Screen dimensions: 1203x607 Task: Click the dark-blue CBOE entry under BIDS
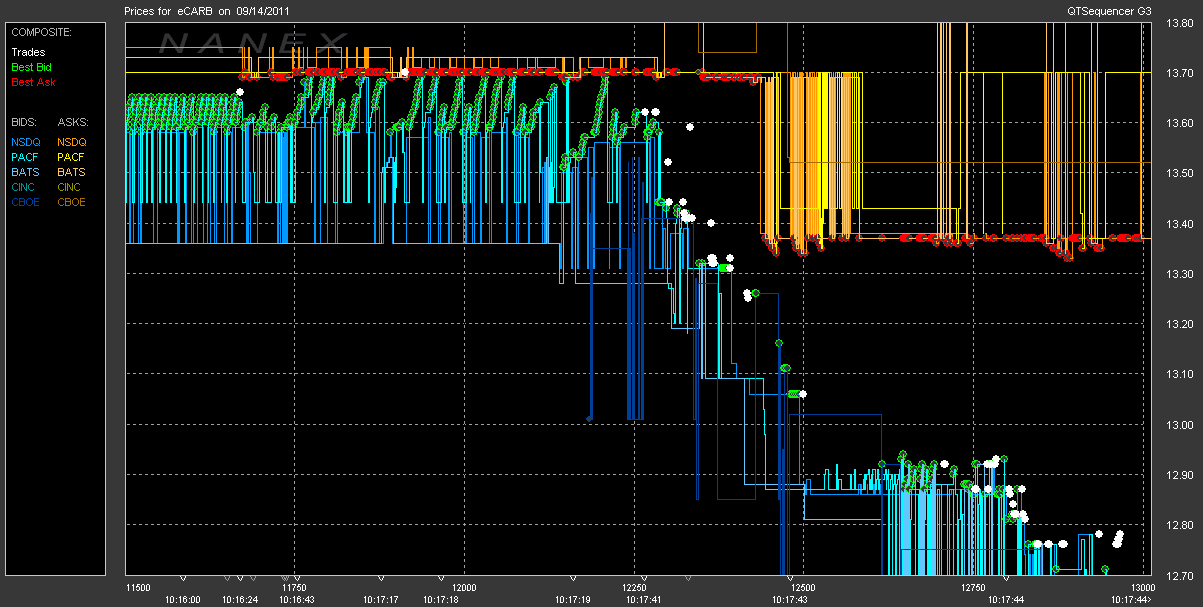click(x=26, y=202)
